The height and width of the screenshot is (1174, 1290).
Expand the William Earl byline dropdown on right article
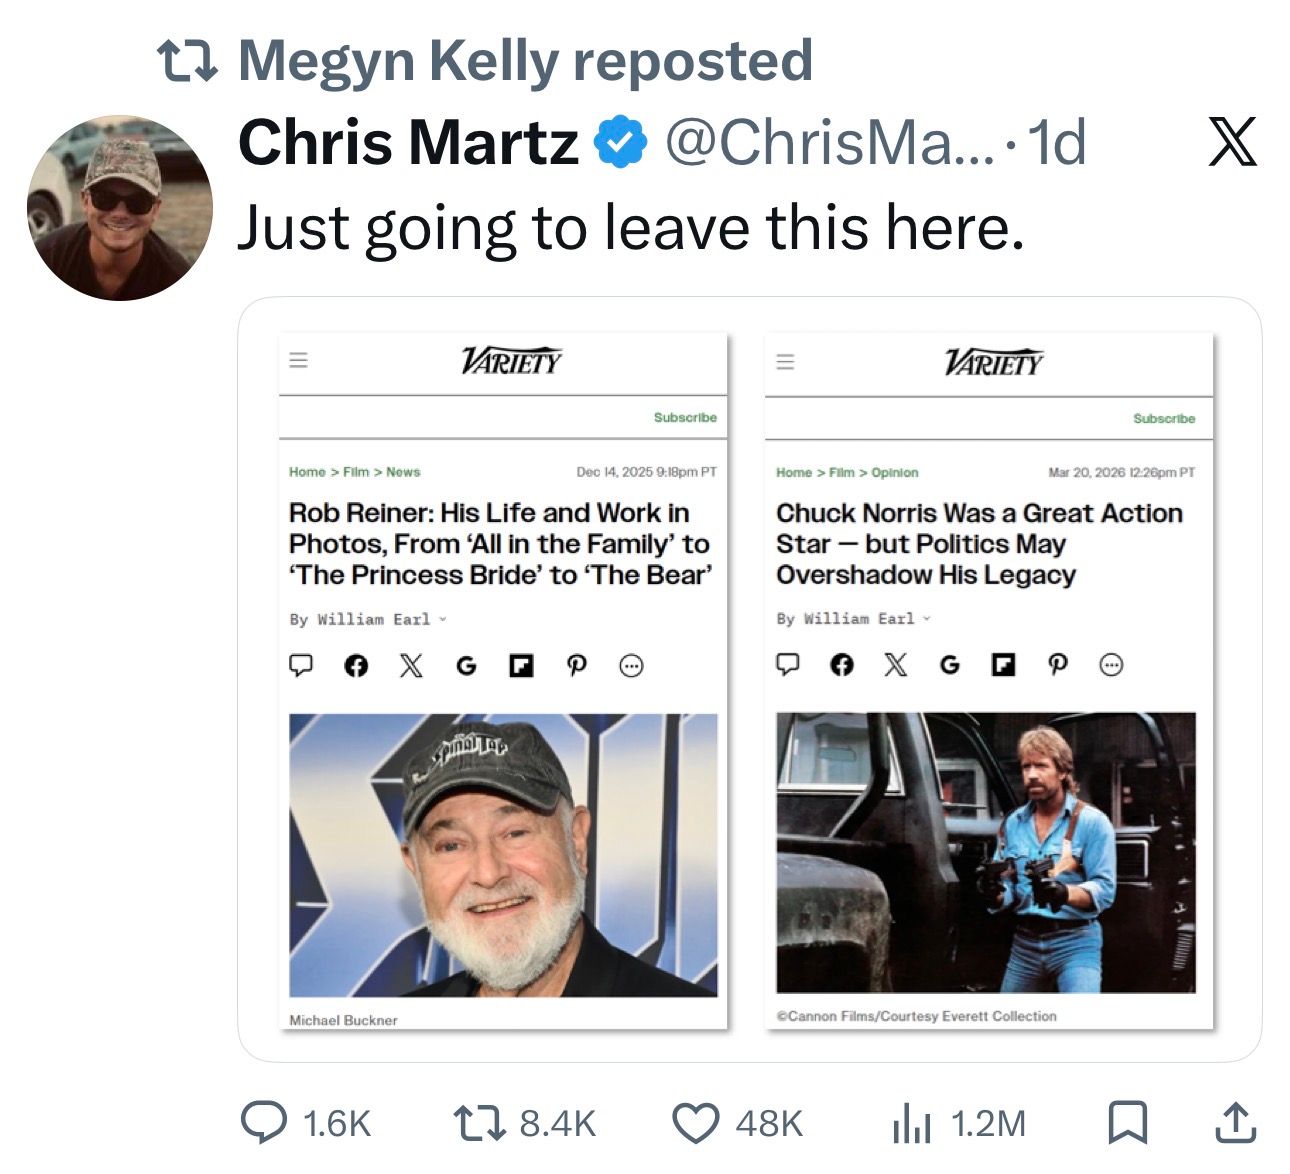coord(927,619)
